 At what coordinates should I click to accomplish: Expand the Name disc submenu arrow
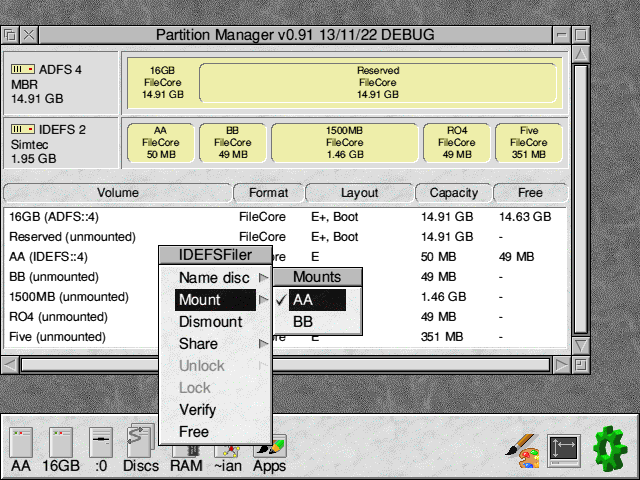coord(264,278)
